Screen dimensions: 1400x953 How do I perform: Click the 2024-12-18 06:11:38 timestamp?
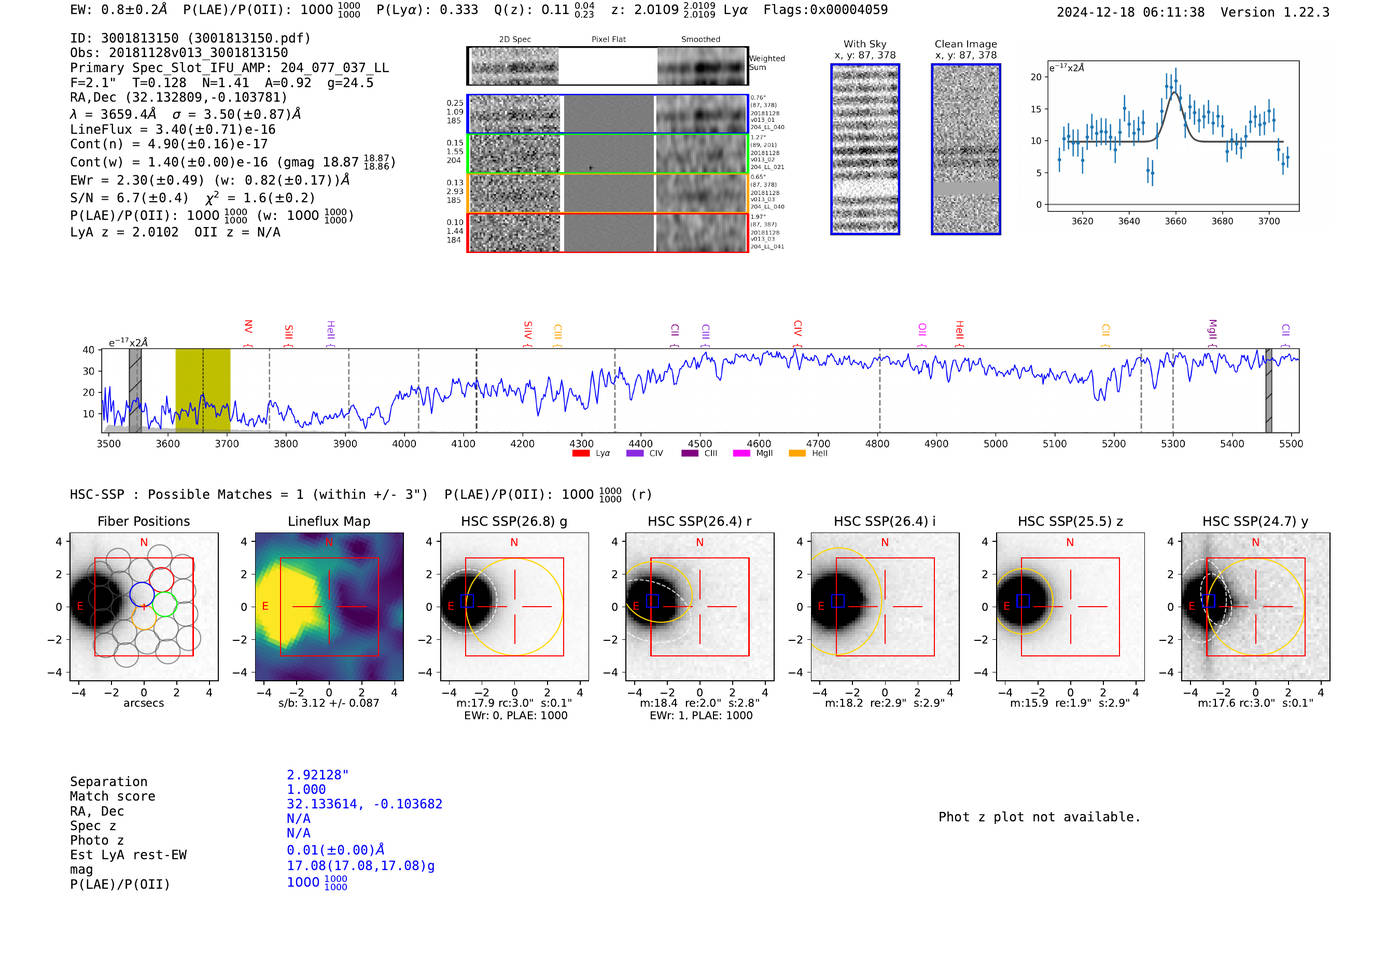pos(1130,12)
